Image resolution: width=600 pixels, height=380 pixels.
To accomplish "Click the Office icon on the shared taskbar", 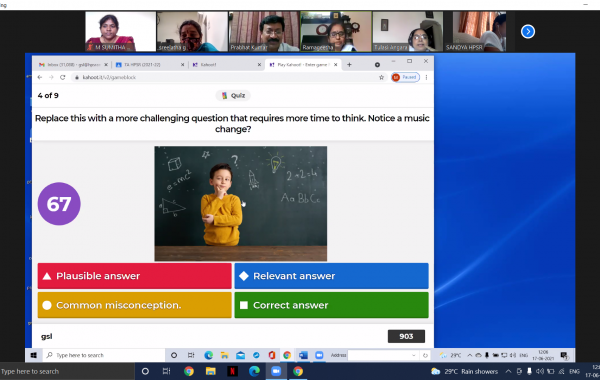I will (x=272, y=355).
